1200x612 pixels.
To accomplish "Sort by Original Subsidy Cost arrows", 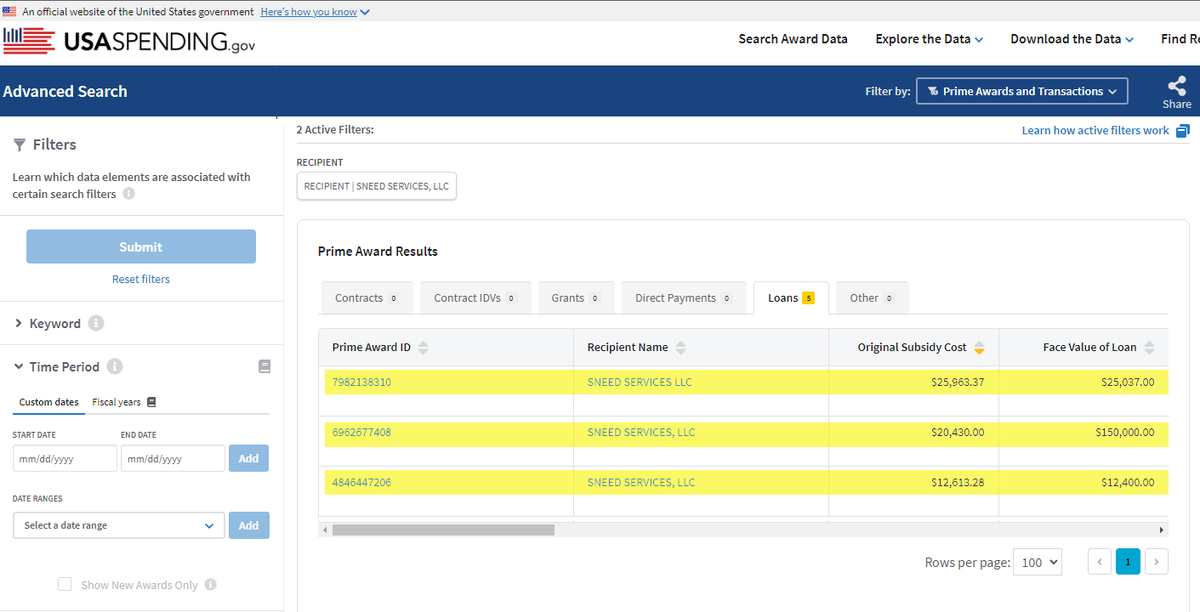I will click(x=979, y=347).
